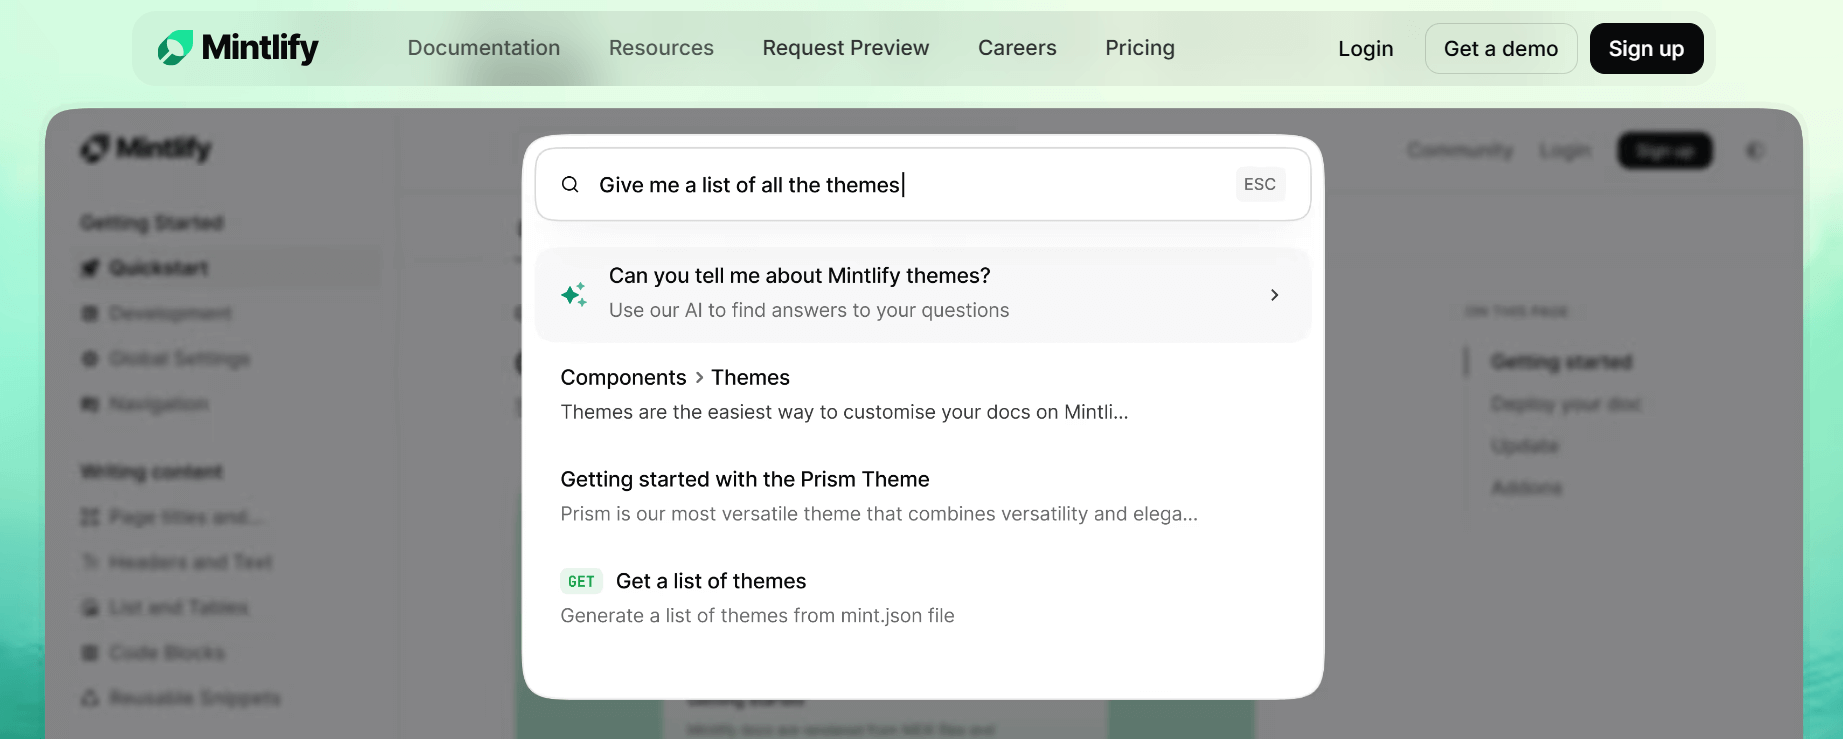Click the Mintlify logo in the top navbar
The image size is (1843, 739).
pyautogui.click(x=238, y=48)
